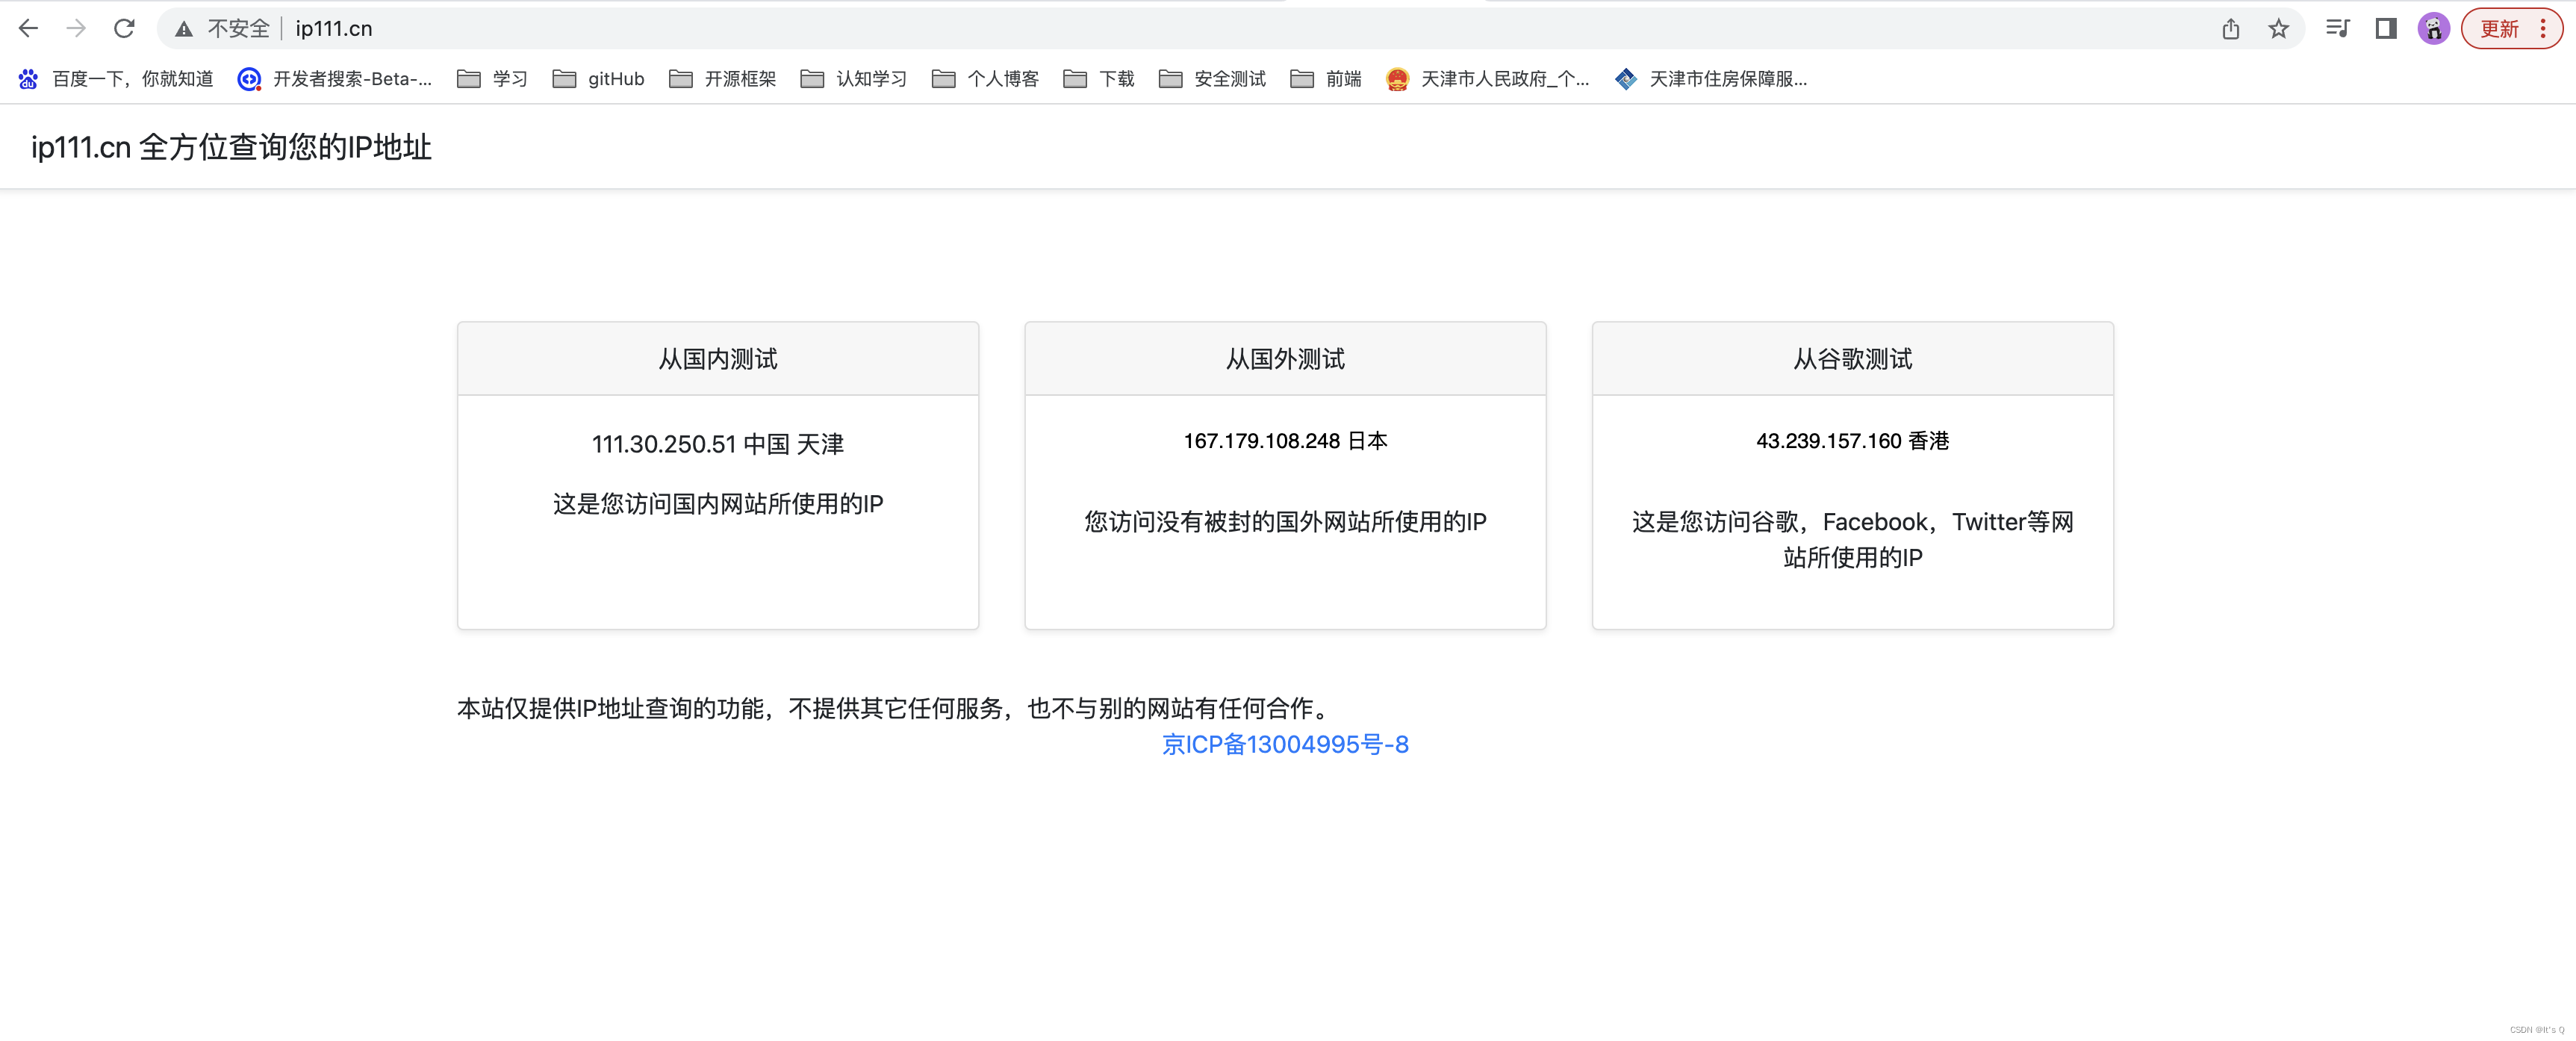Click the profile avatar icon
Viewport: 2576px width, 1041px height.
2432,29
